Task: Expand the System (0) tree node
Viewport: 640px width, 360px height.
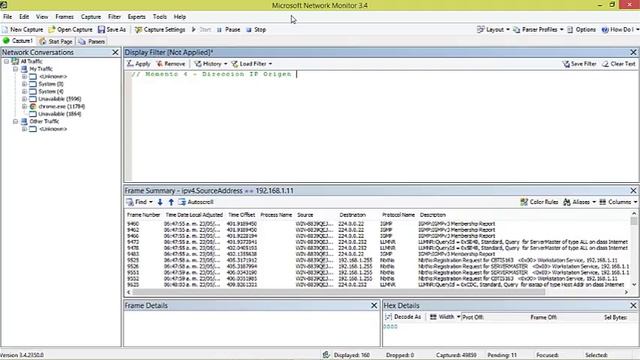Action: click(x=24, y=84)
